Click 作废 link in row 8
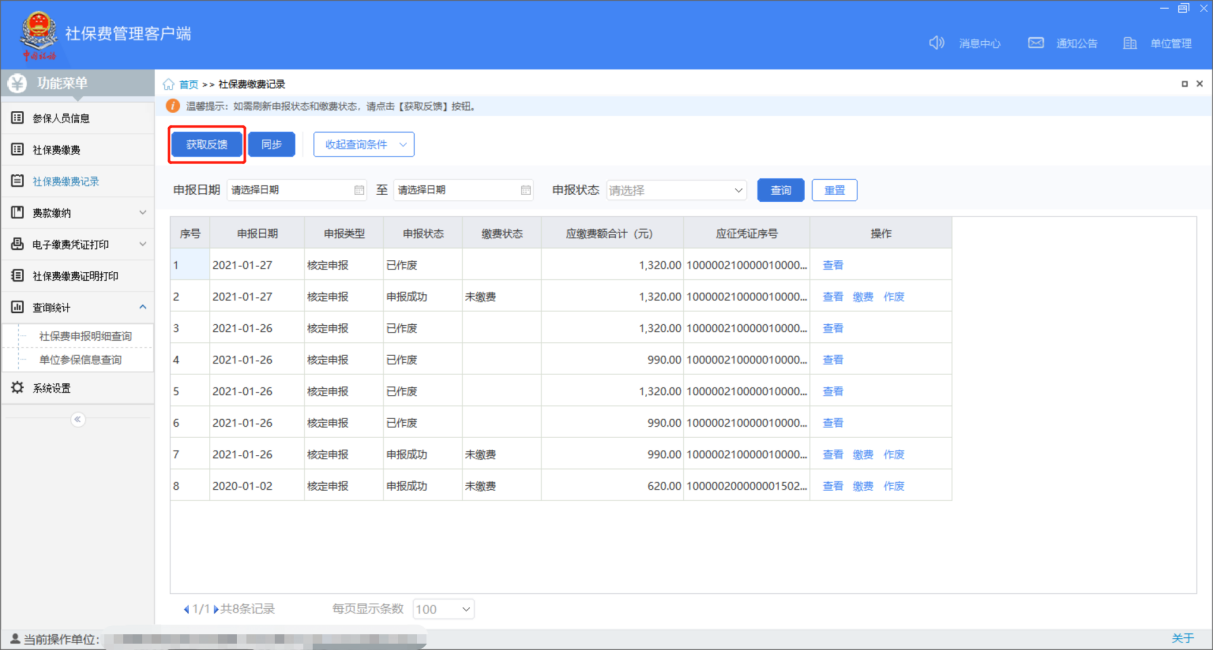 click(894, 486)
